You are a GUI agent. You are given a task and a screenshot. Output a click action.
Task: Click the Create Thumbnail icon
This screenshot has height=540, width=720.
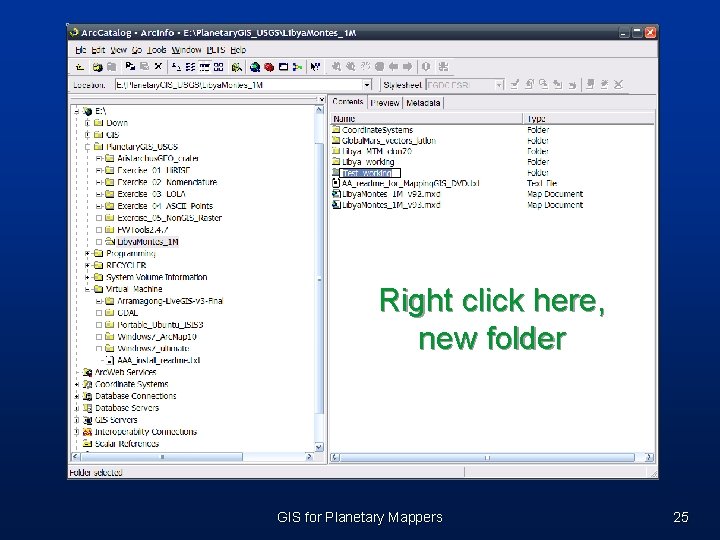point(443,67)
